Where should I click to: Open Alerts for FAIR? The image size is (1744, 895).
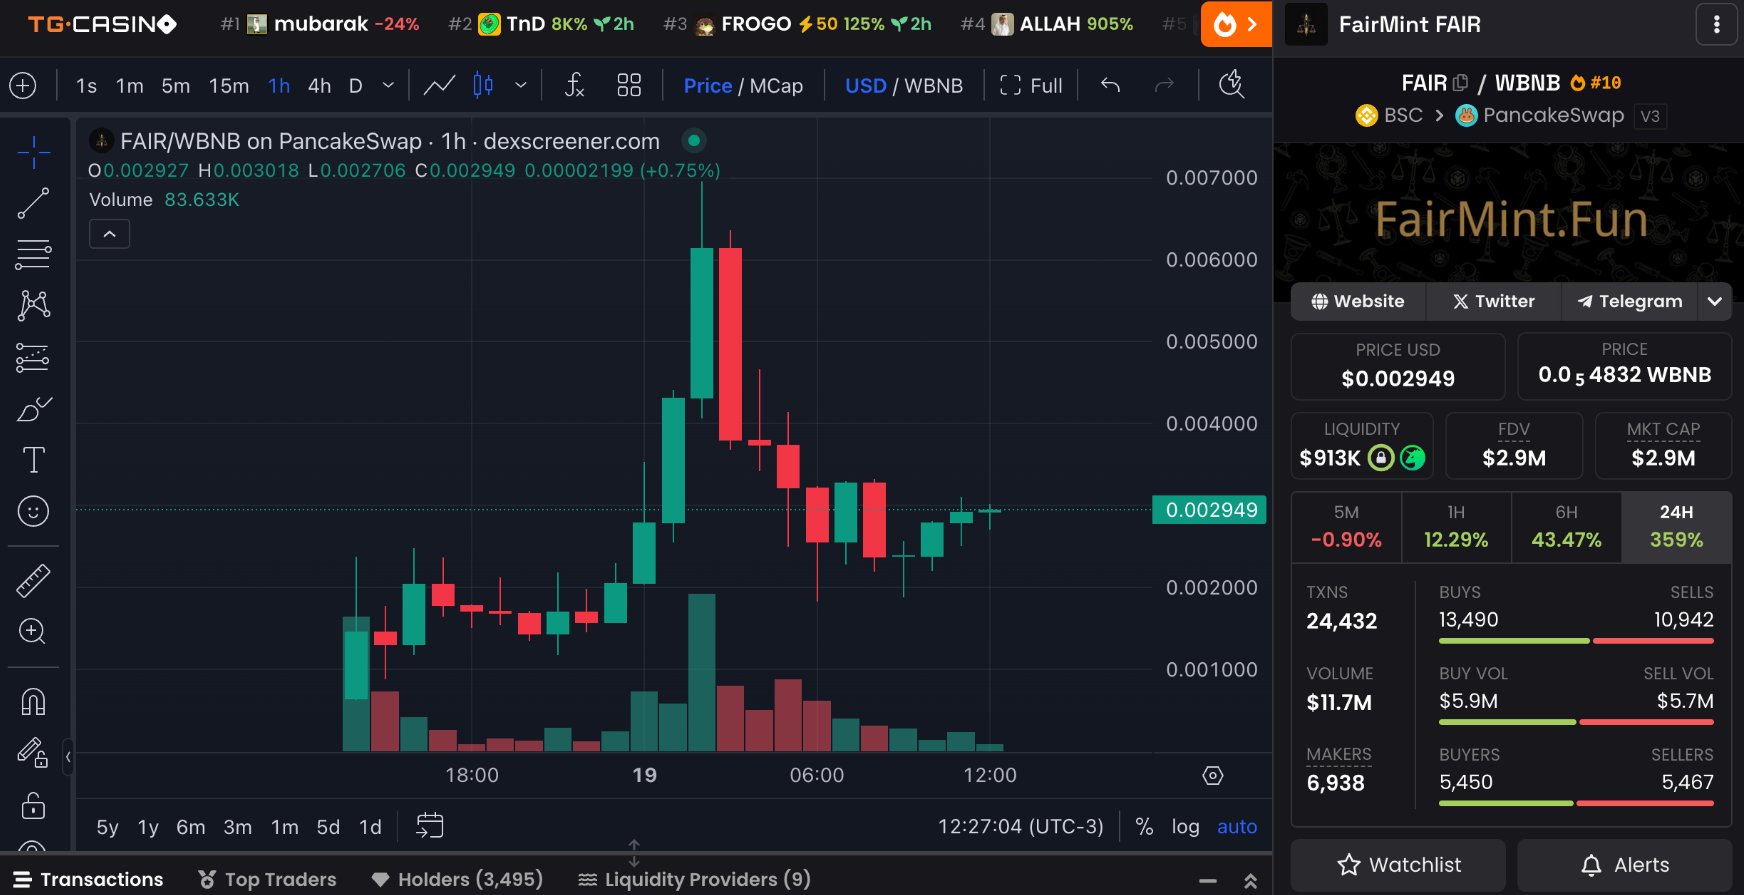tap(1624, 865)
